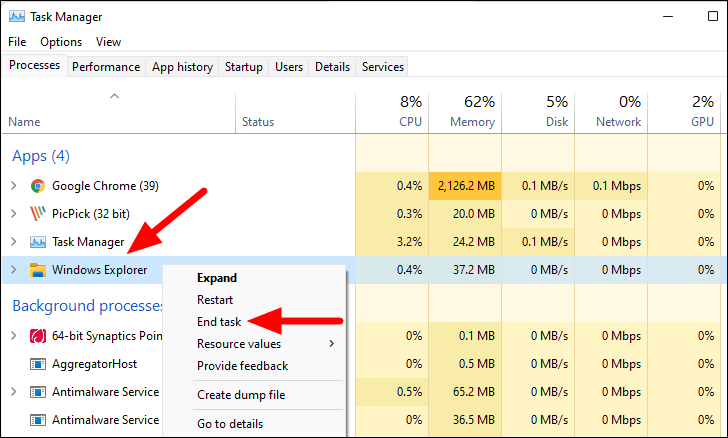Viewport: 728px width, 438px height.
Task: Click the Google Chrome app icon
Action: click(x=38, y=186)
